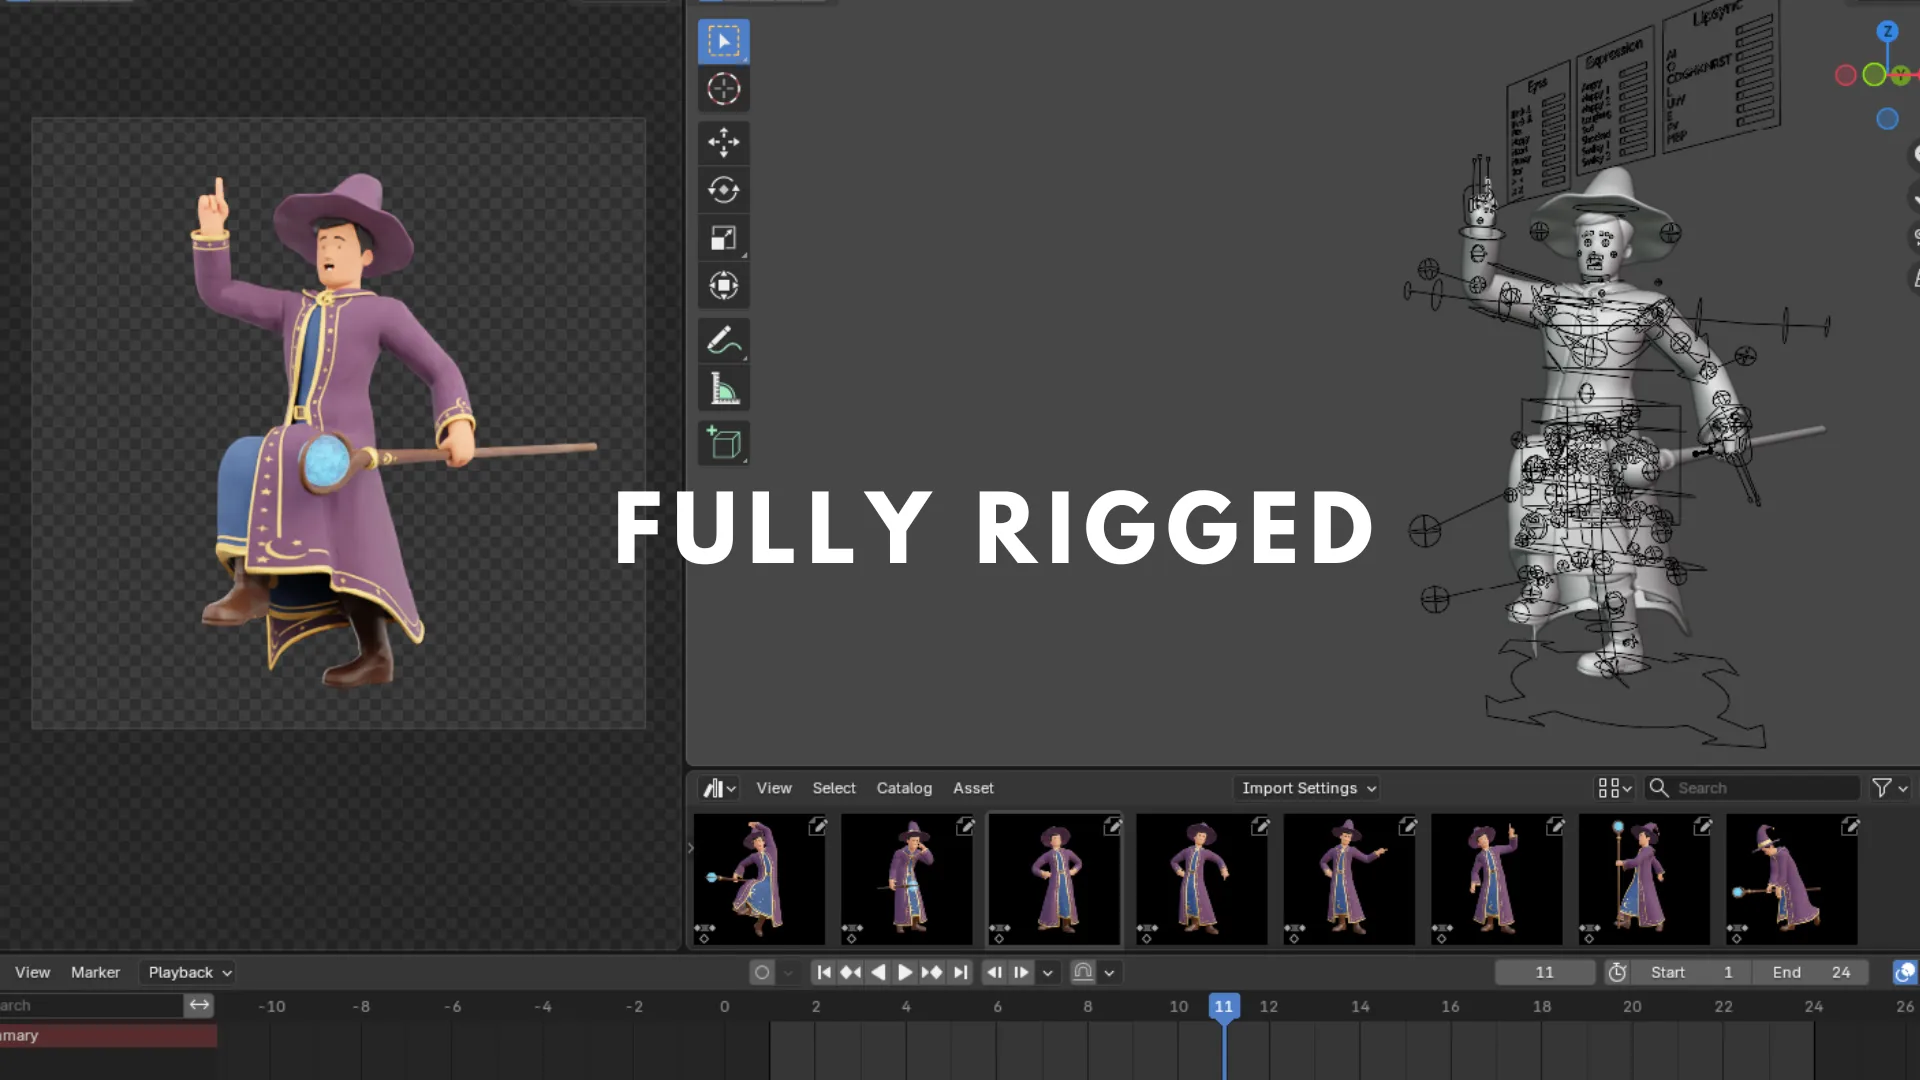Jump to the first frame
The width and height of the screenshot is (1920, 1080).
[824, 972]
